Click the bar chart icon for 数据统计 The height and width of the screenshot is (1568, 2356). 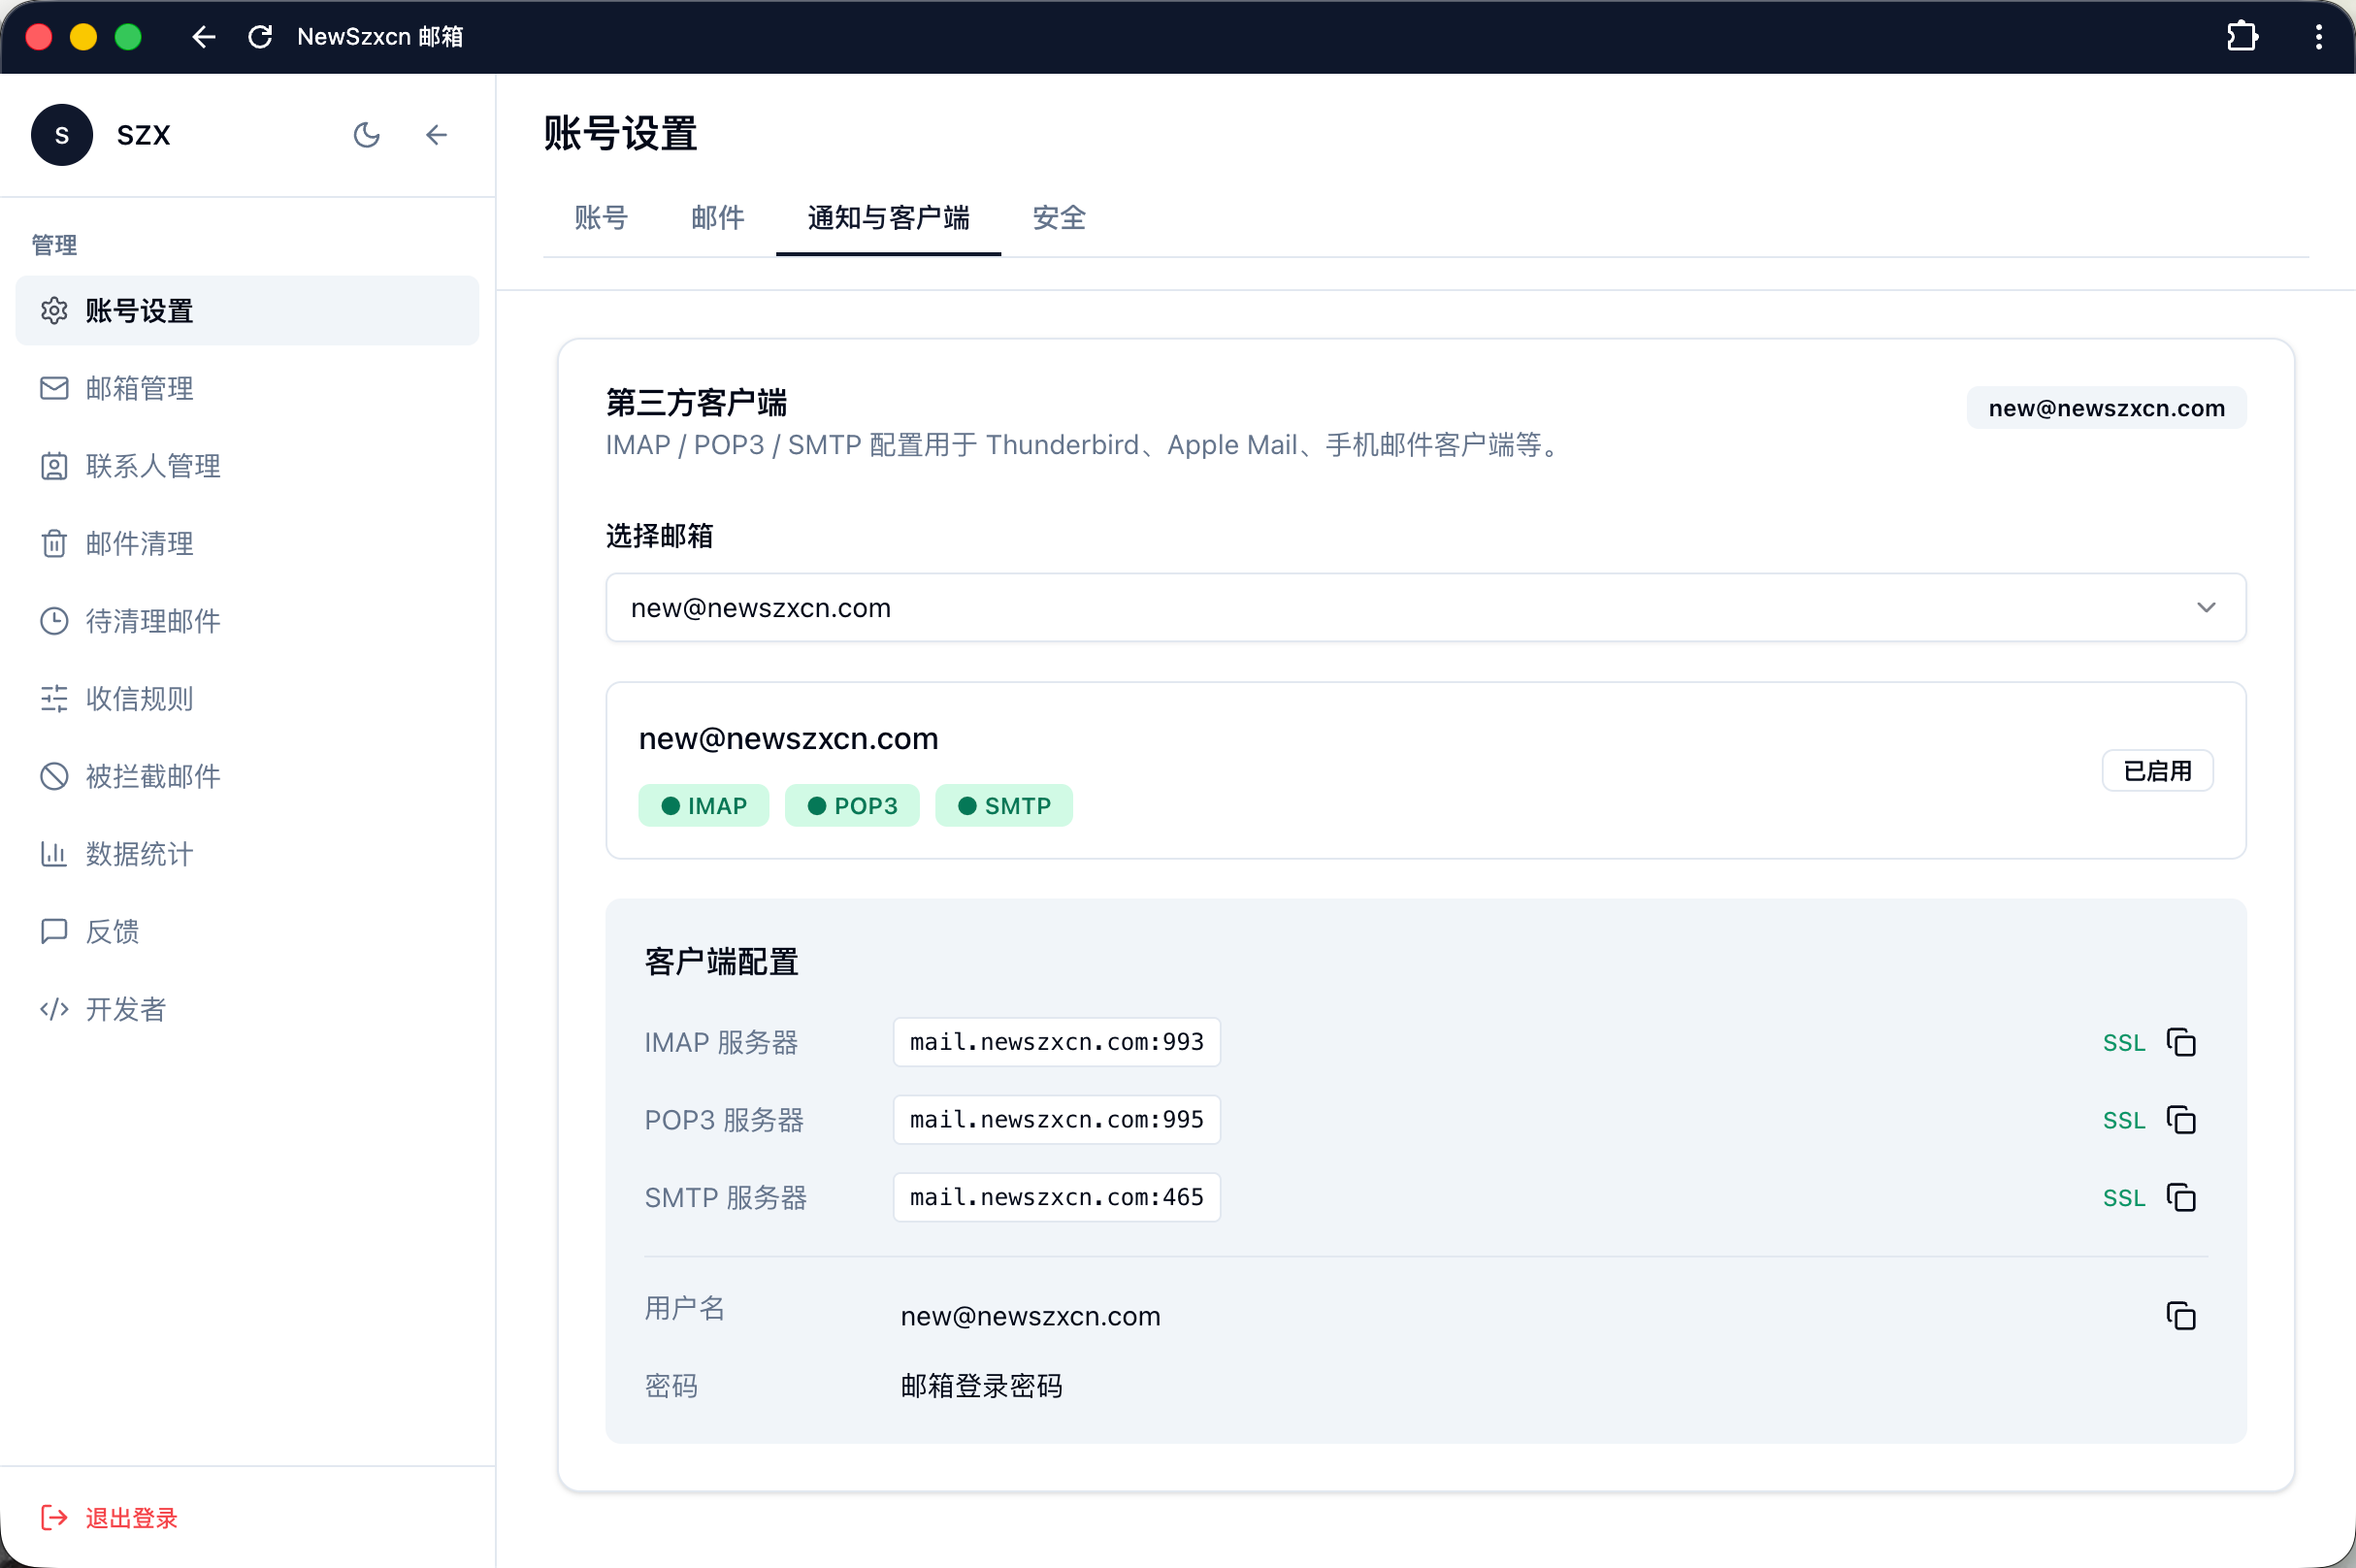54,853
